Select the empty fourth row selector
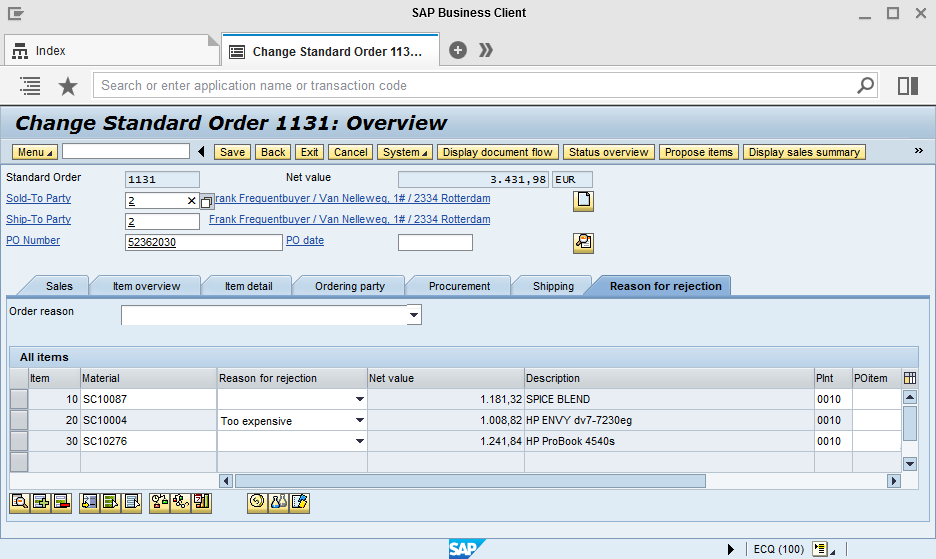 pos(19,462)
